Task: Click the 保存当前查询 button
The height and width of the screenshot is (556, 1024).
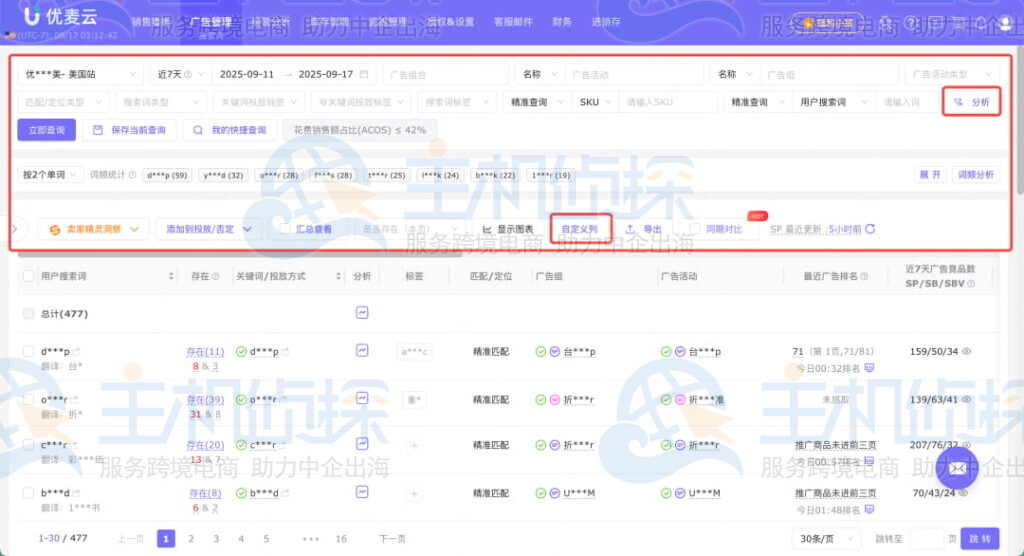Action: pos(129,130)
